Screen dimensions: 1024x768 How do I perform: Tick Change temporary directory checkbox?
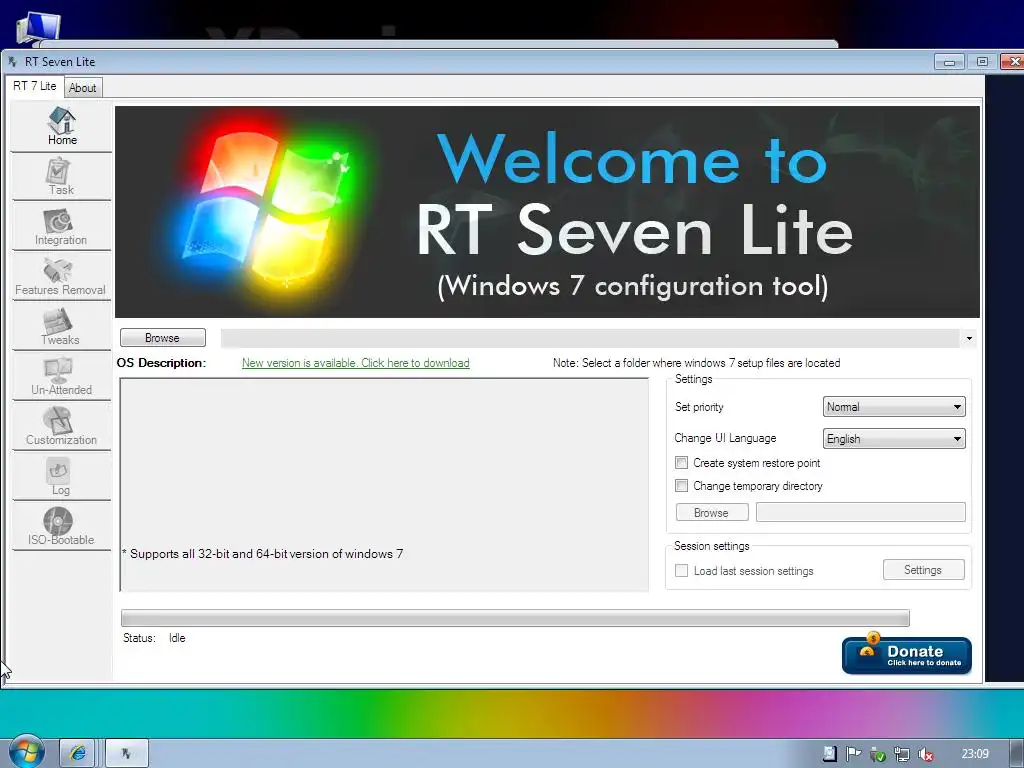(681, 485)
